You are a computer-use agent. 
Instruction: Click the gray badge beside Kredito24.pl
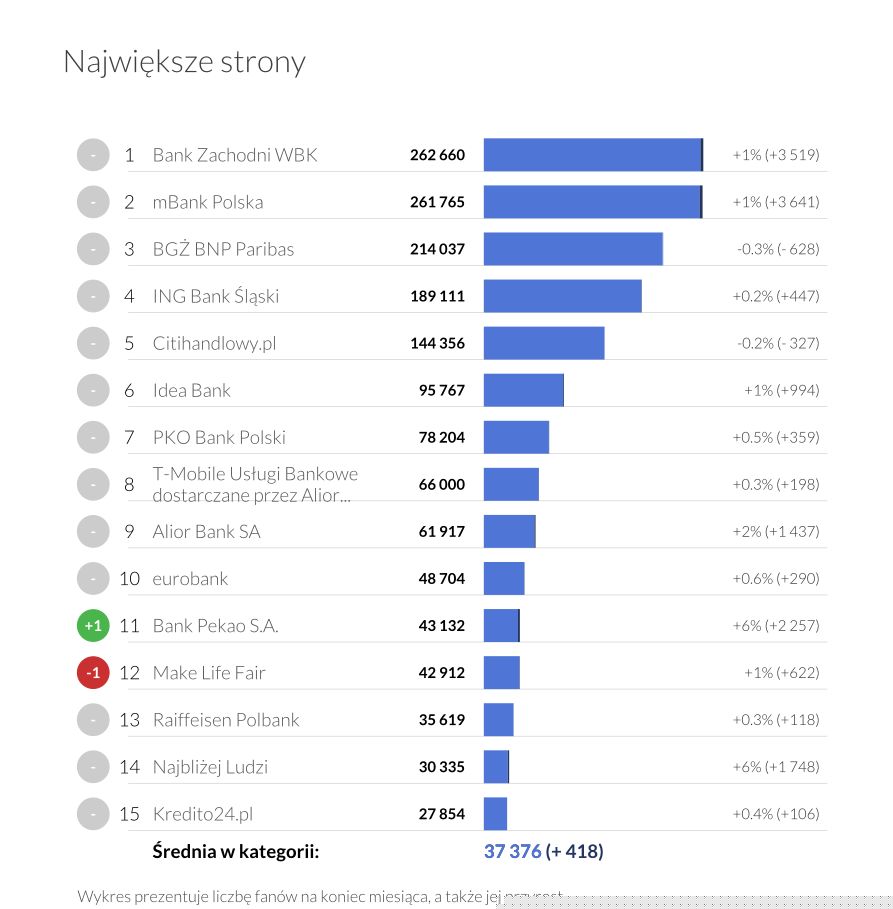(x=93, y=814)
